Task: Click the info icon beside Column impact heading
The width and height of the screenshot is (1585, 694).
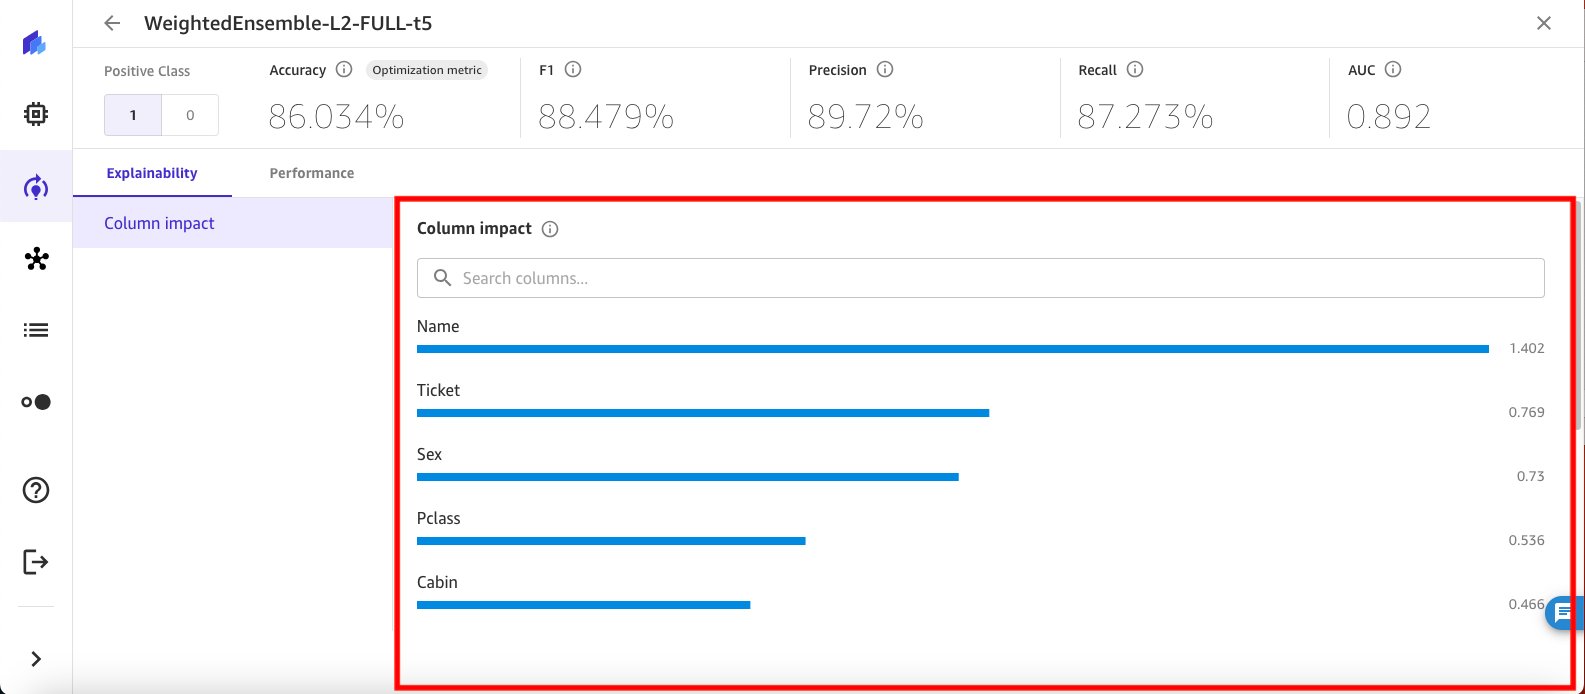Action: 550,229
